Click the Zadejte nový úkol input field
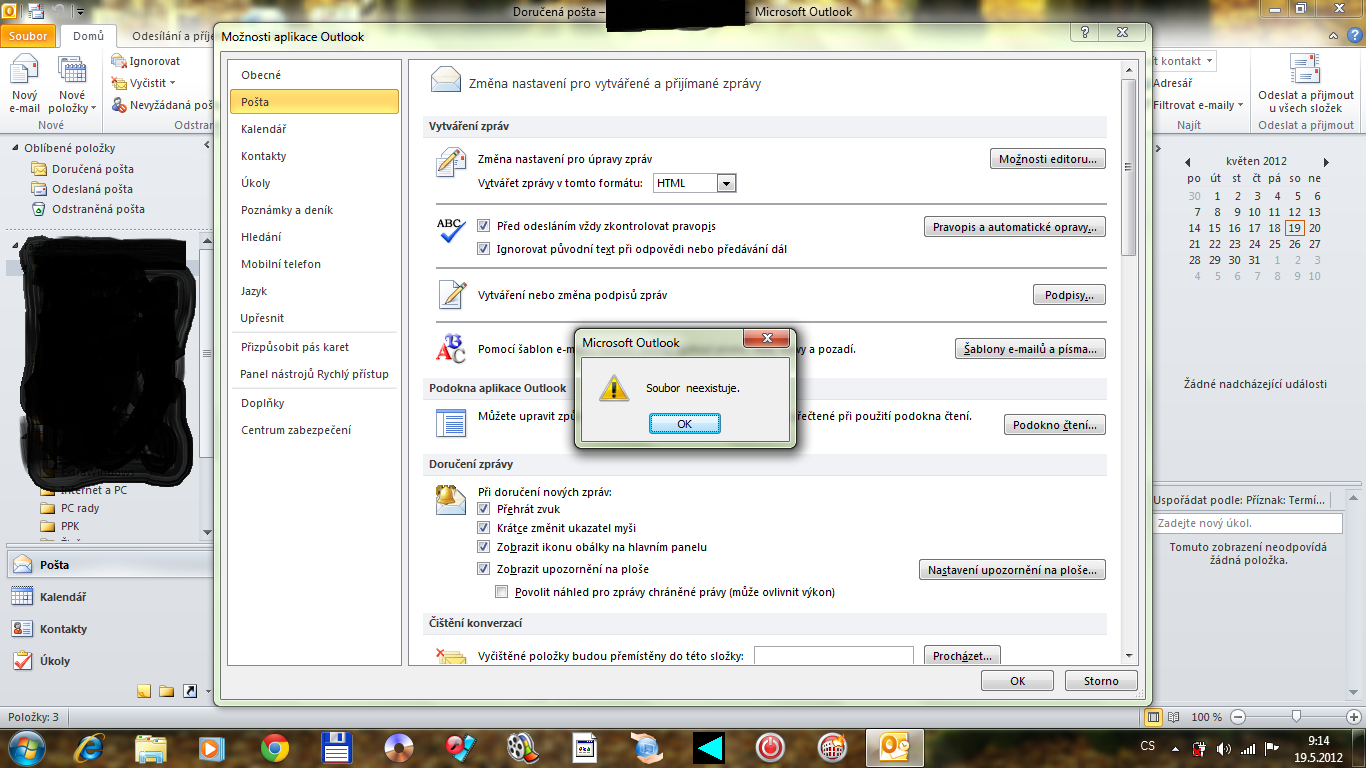The height and width of the screenshot is (768, 1366). click(1247, 523)
